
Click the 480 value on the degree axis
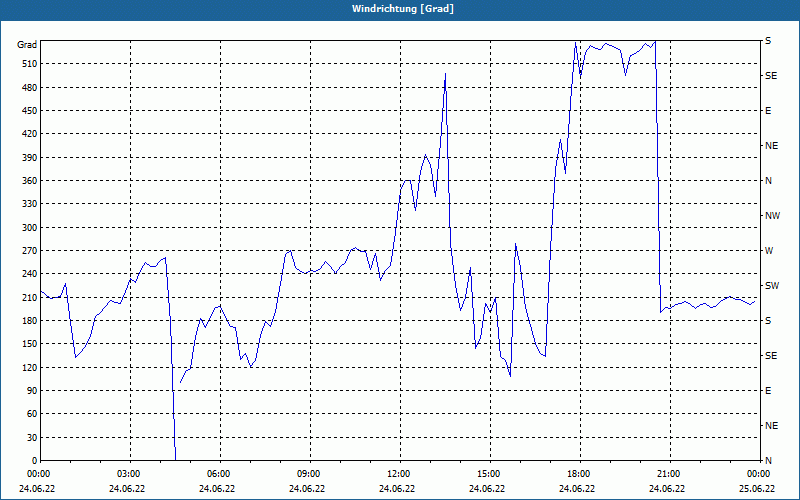[30, 88]
